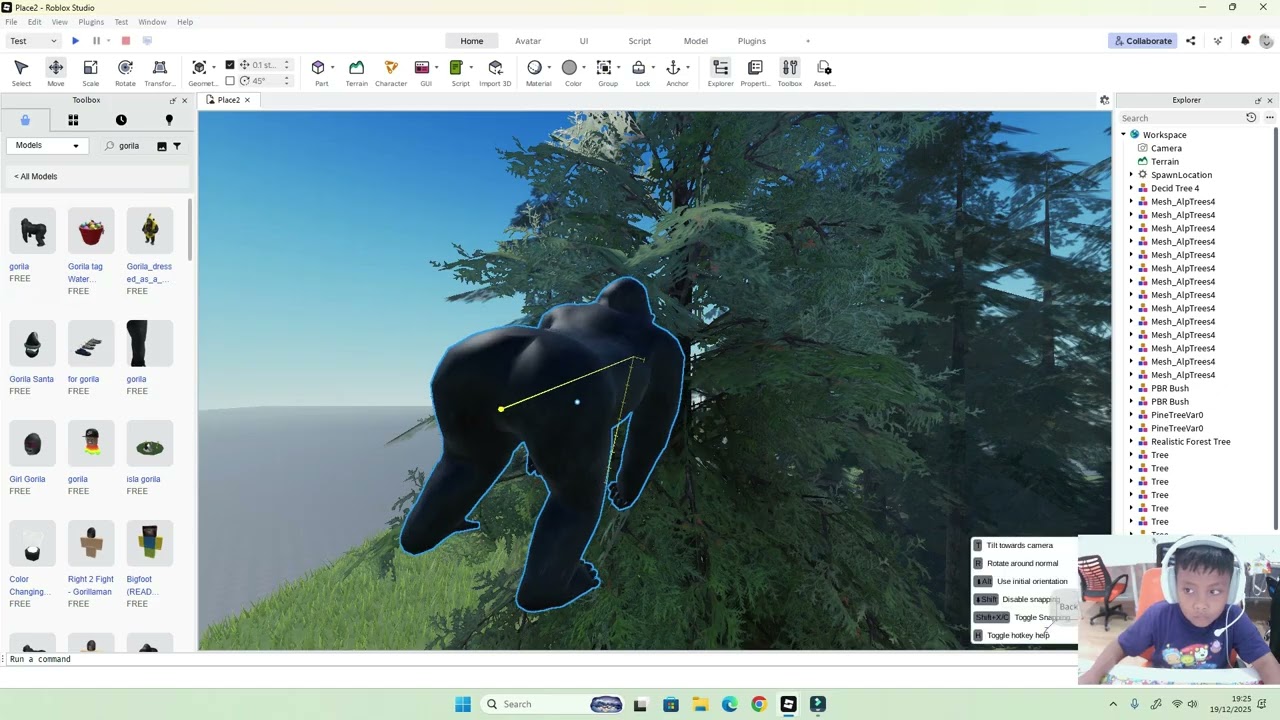
Task: Collapse the Workspace tree node
Action: click(x=1123, y=135)
